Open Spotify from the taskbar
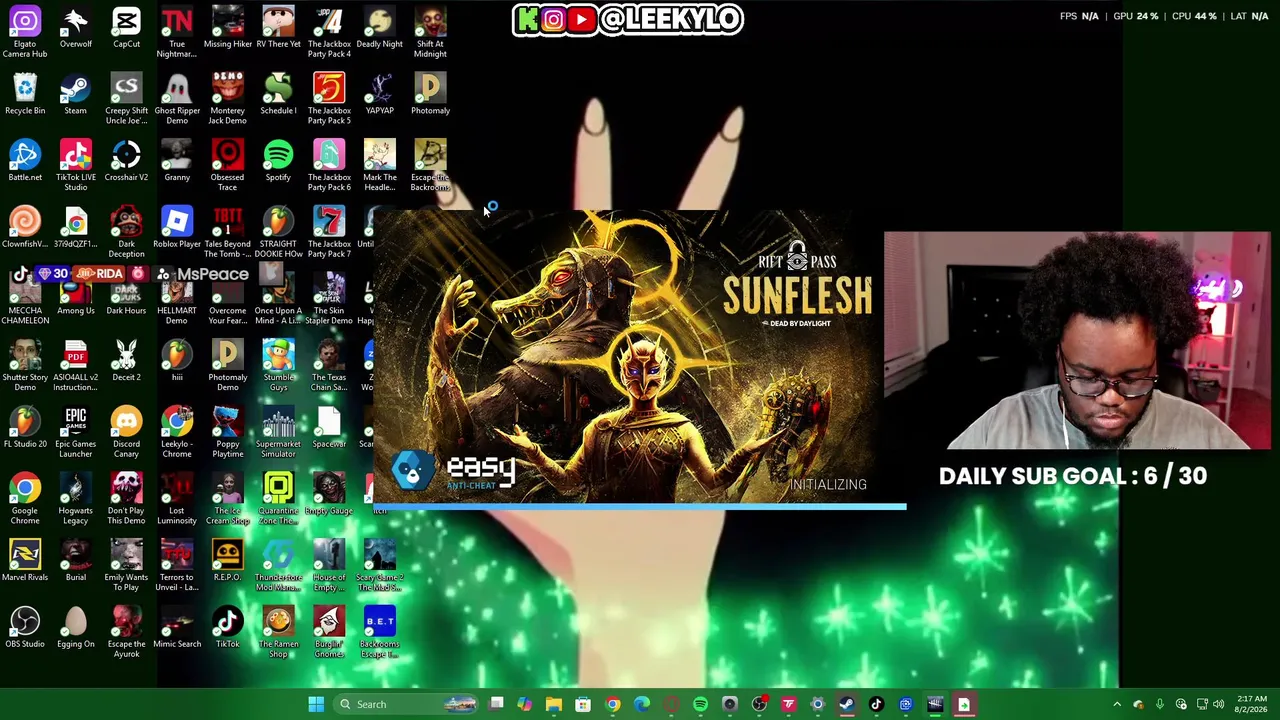Viewport: 1280px width, 720px height. tap(700, 704)
